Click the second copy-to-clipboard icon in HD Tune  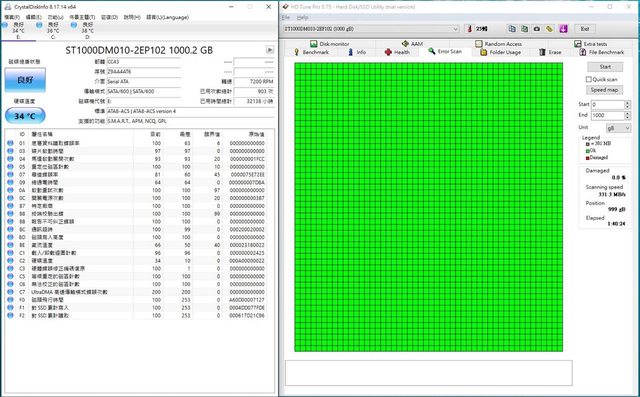point(524,29)
